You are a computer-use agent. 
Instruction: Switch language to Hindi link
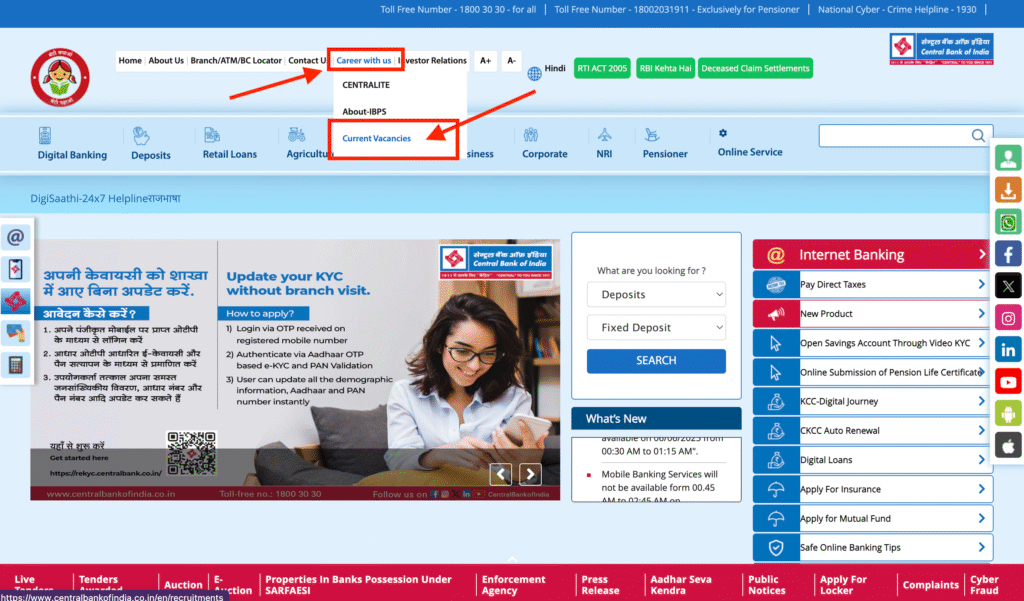pyautogui.click(x=555, y=68)
